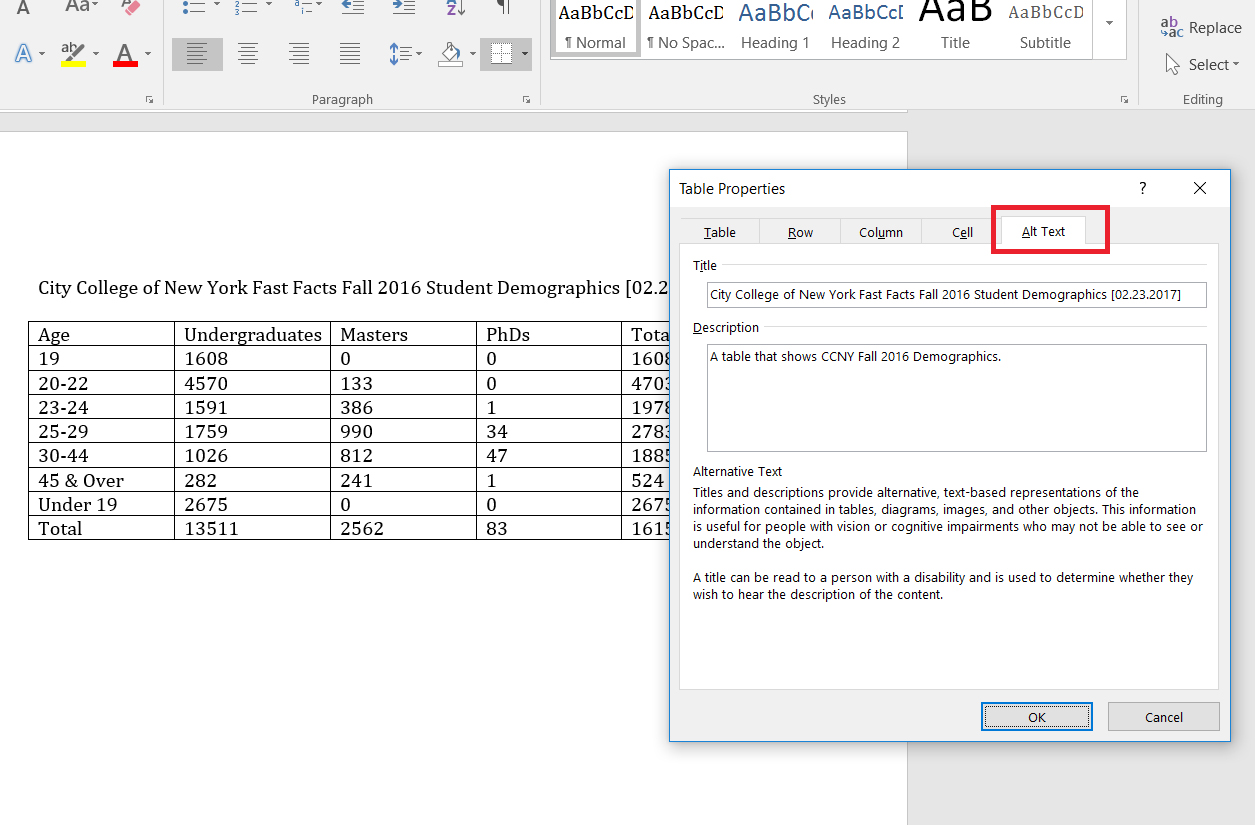Viewport: 1255px width, 825px height.
Task: Apply the Subtitle style
Action: click(x=1045, y=27)
